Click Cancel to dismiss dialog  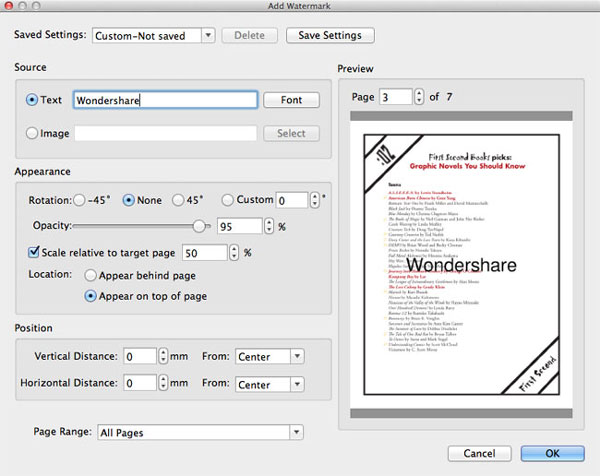479,453
